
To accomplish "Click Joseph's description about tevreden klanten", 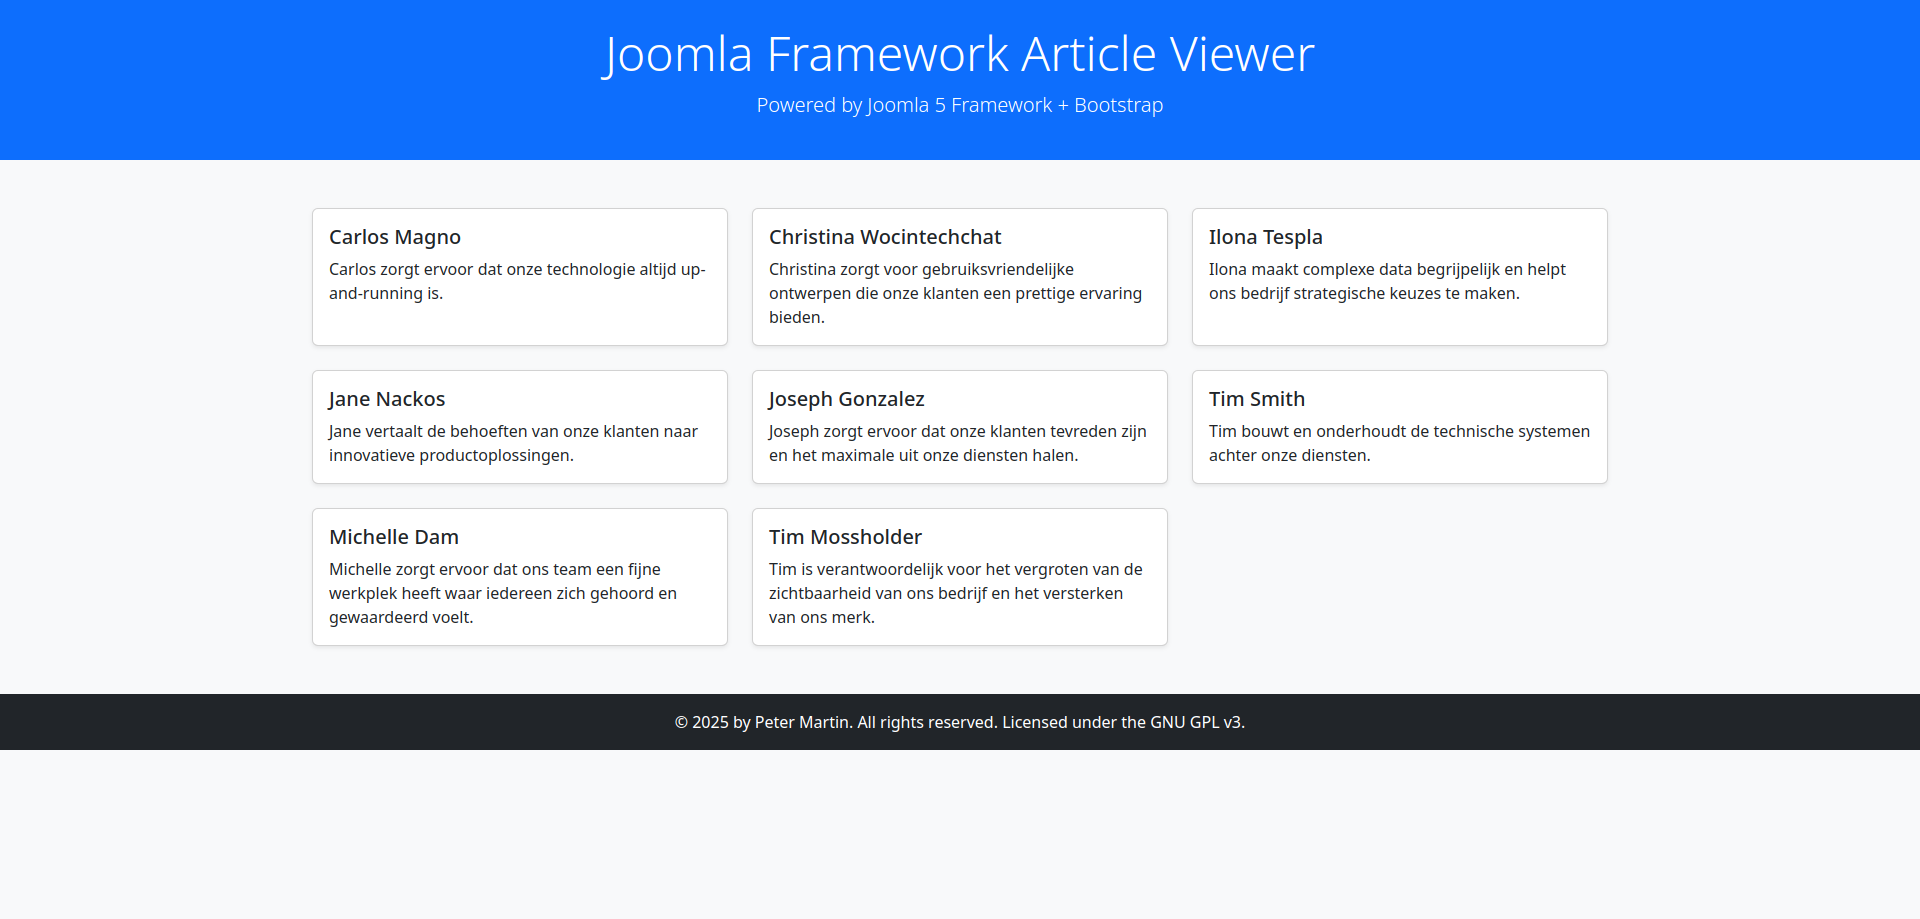I will click(957, 443).
